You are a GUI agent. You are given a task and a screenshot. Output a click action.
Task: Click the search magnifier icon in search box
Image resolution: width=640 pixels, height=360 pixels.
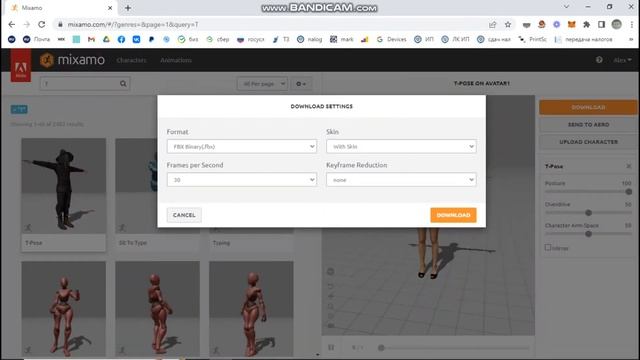(123, 84)
